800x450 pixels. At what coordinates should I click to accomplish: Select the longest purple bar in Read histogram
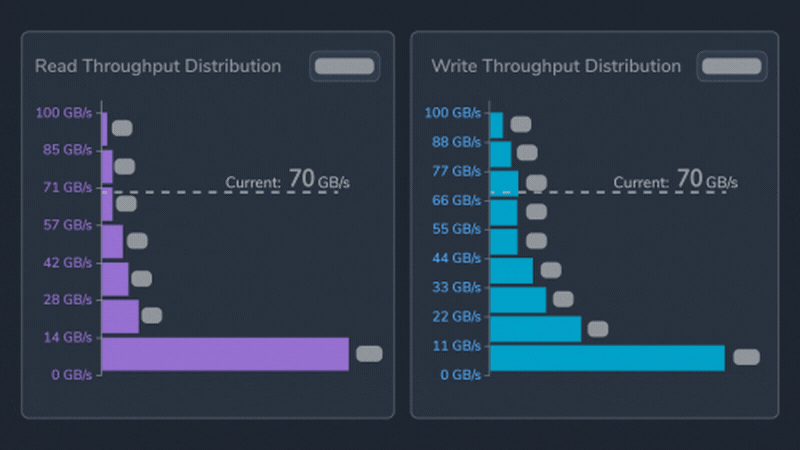tap(225, 354)
